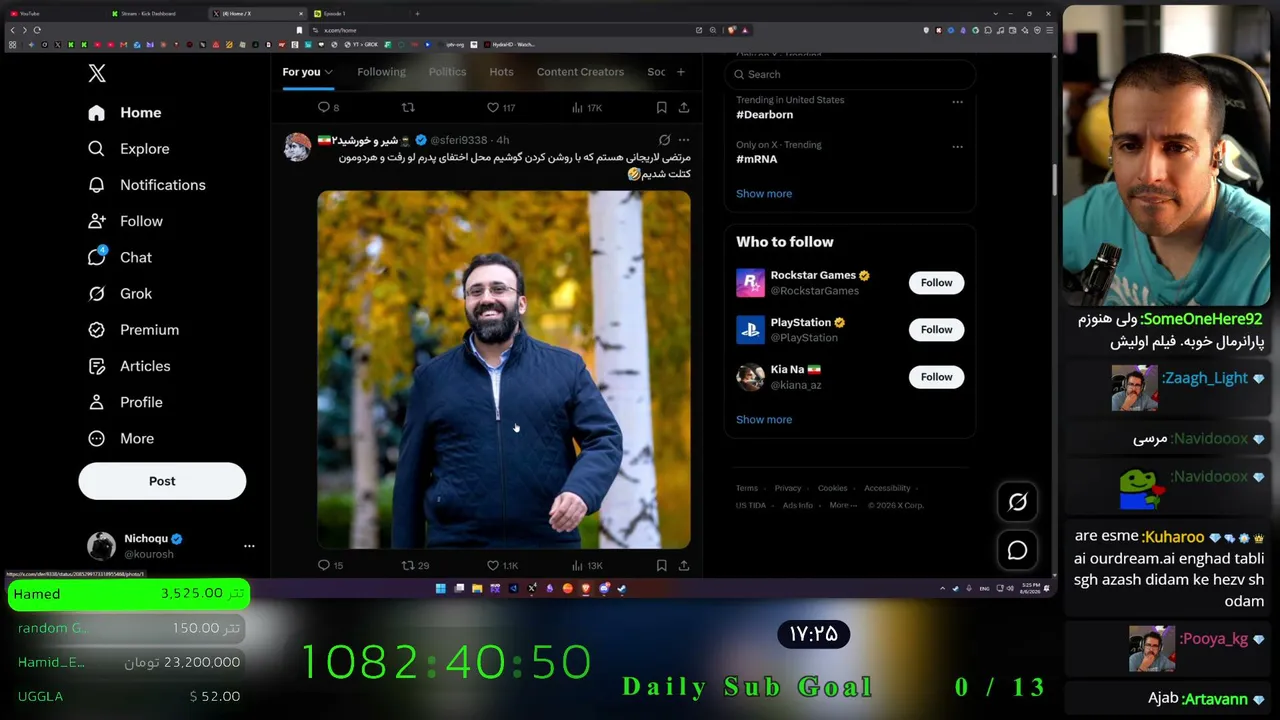
Task: Expand the footer More menu
Action: (843, 505)
